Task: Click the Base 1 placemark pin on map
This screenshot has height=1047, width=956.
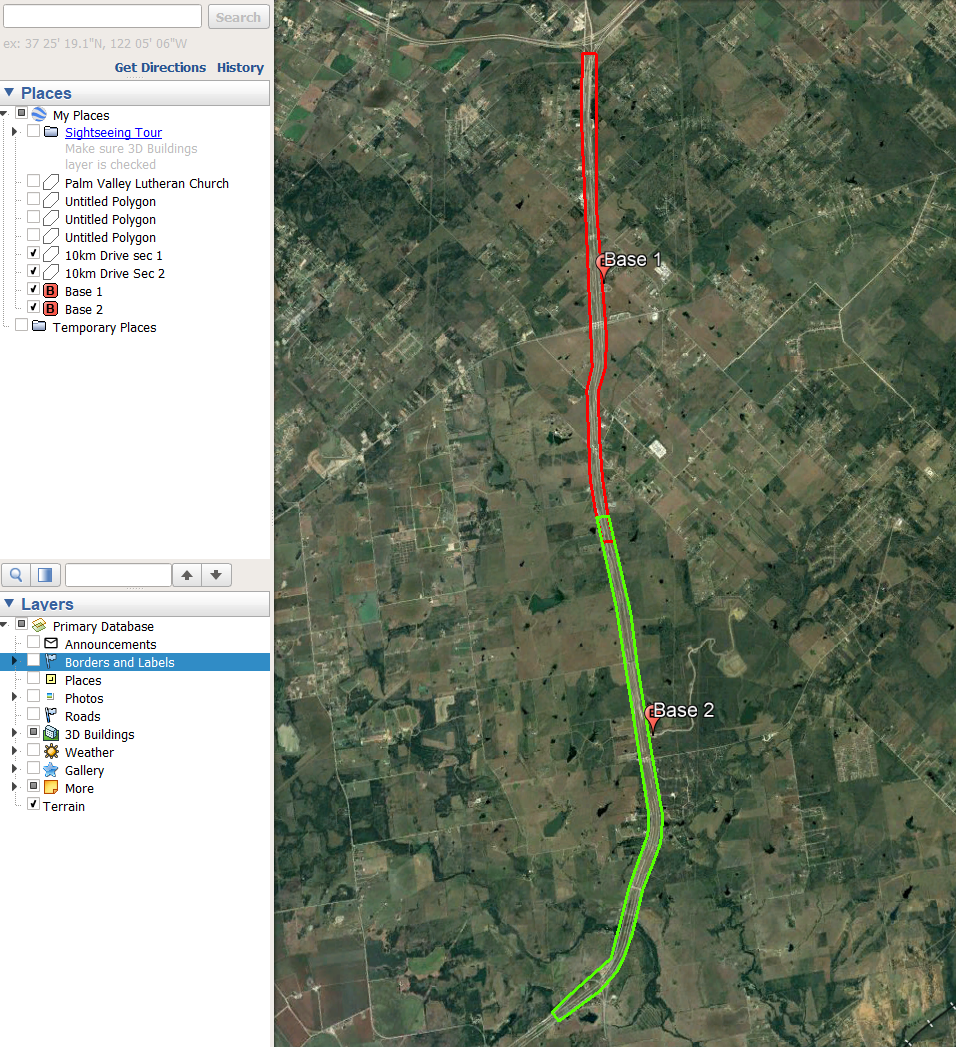Action: (603, 265)
